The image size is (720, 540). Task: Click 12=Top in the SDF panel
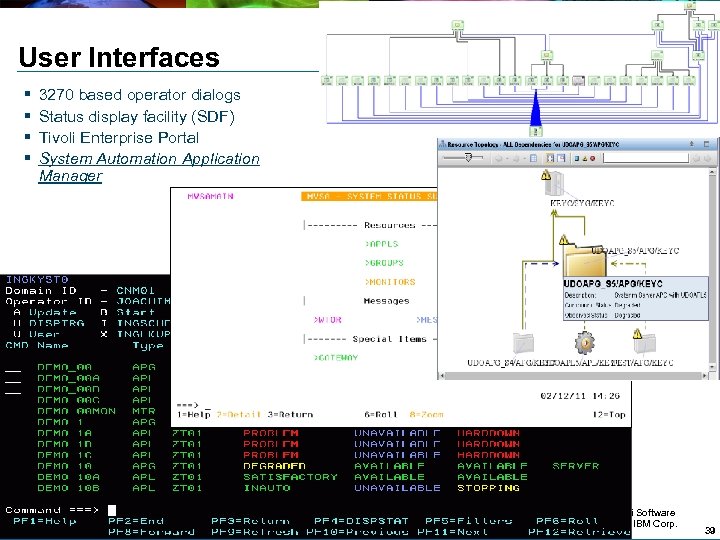pyautogui.click(x=609, y=414)
